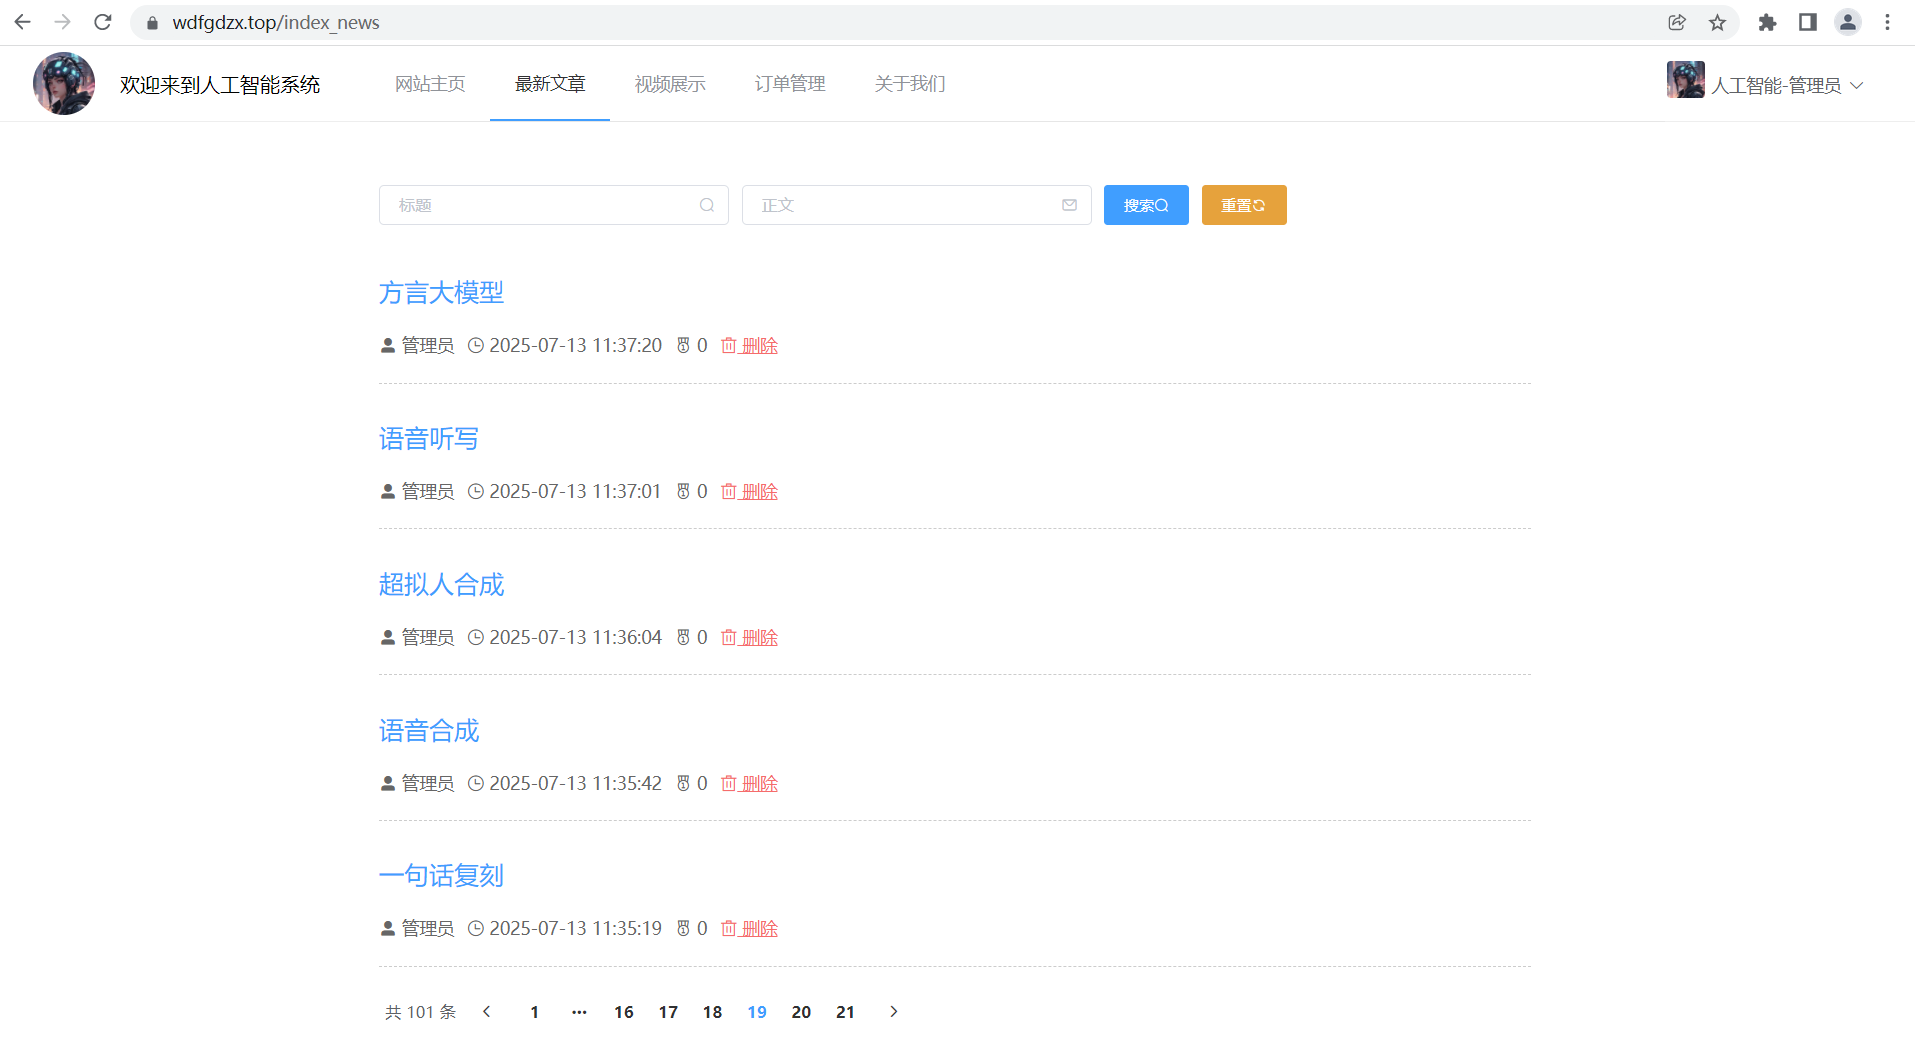The height and width of the screenshot is (1052, 1915).
Task: Click medal icon in 方言大模型 row
Action: (x=683, y=345)
